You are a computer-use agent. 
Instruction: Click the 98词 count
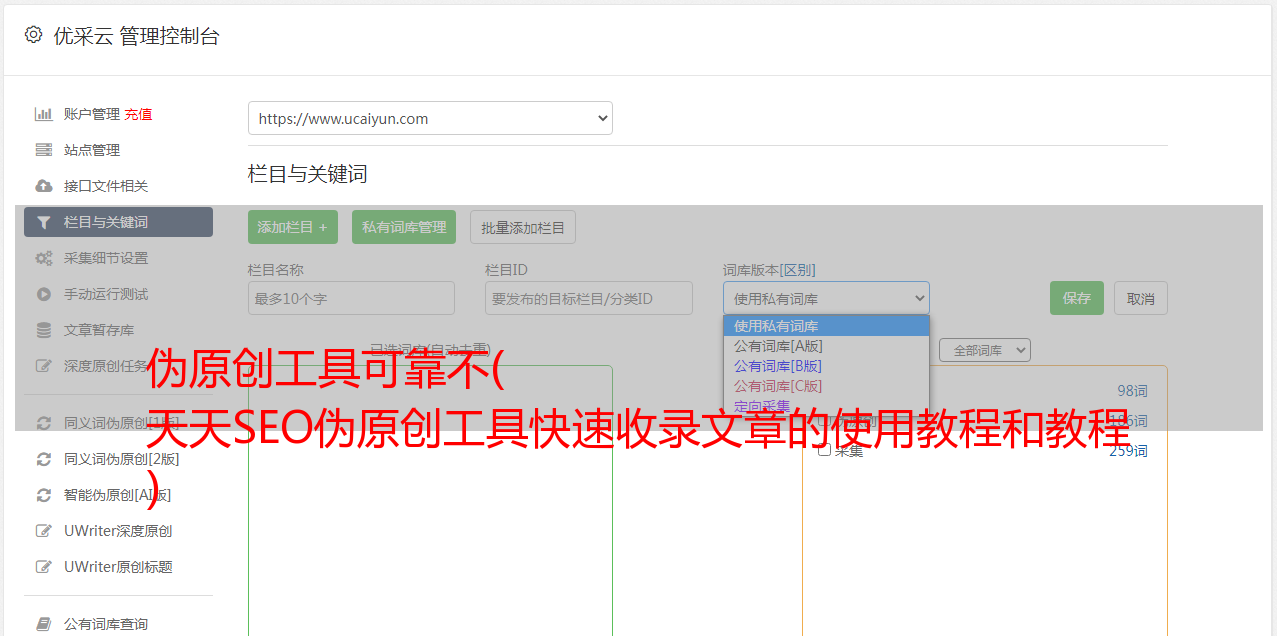point(1132,391)
